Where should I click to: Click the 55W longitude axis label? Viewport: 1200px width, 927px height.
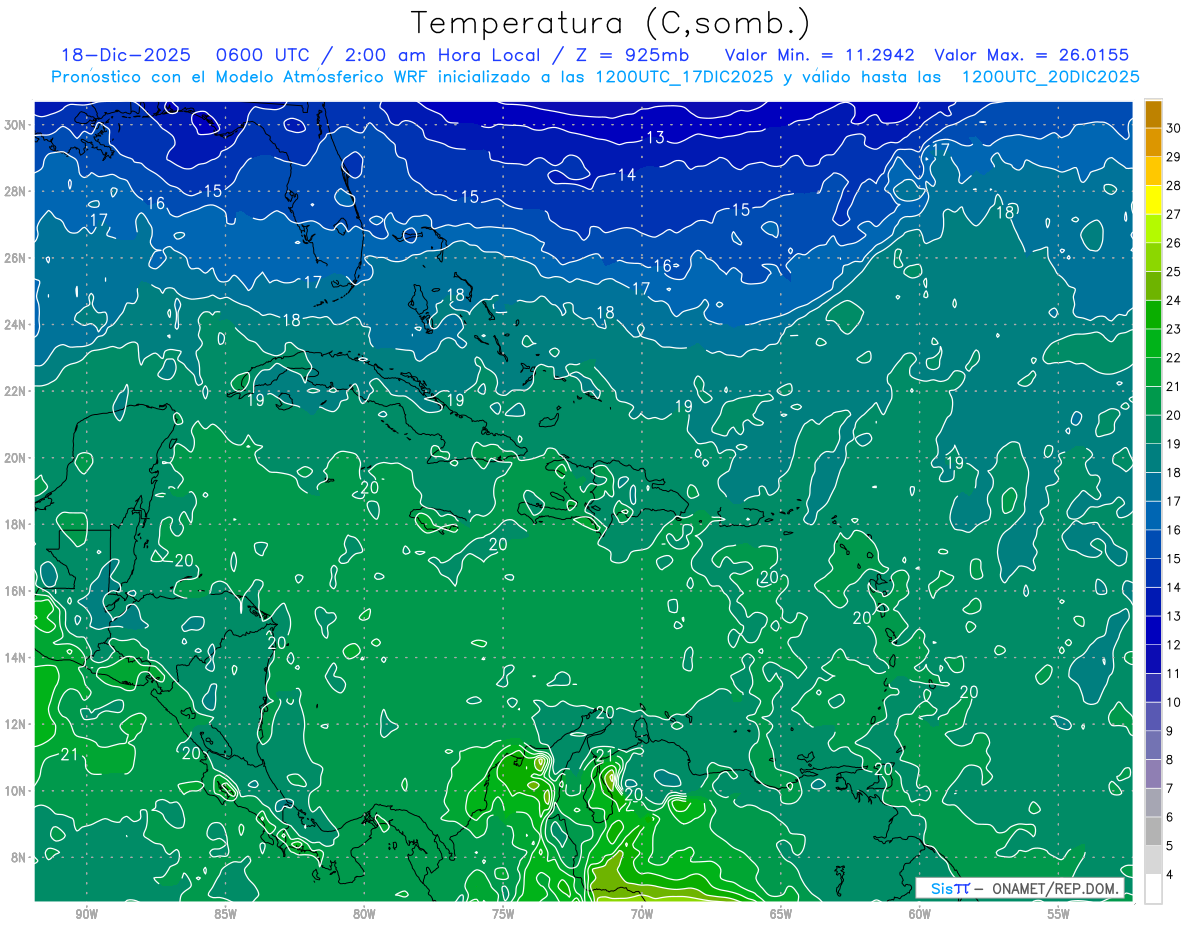[x=1059, y=914]
